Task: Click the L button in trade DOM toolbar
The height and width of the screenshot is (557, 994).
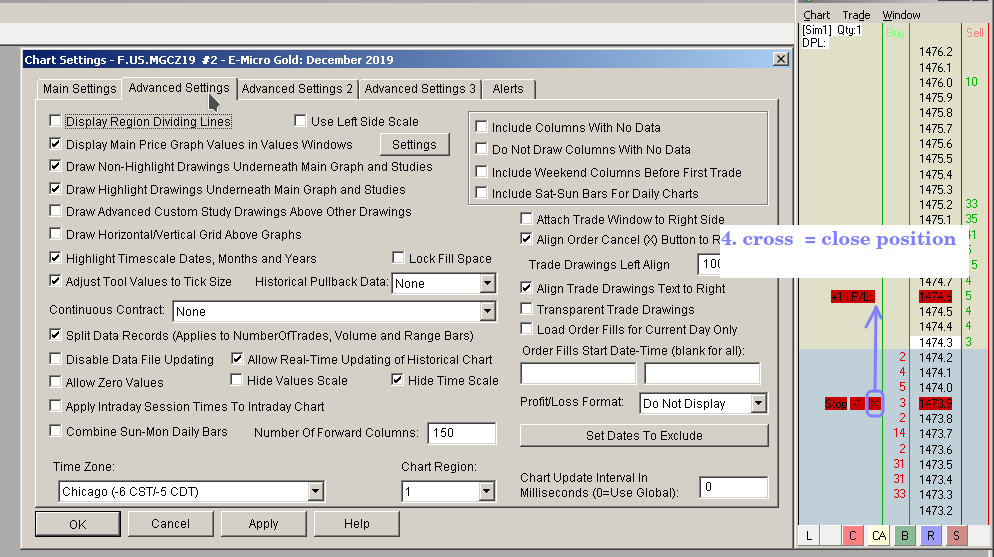Action: (808, 537)
